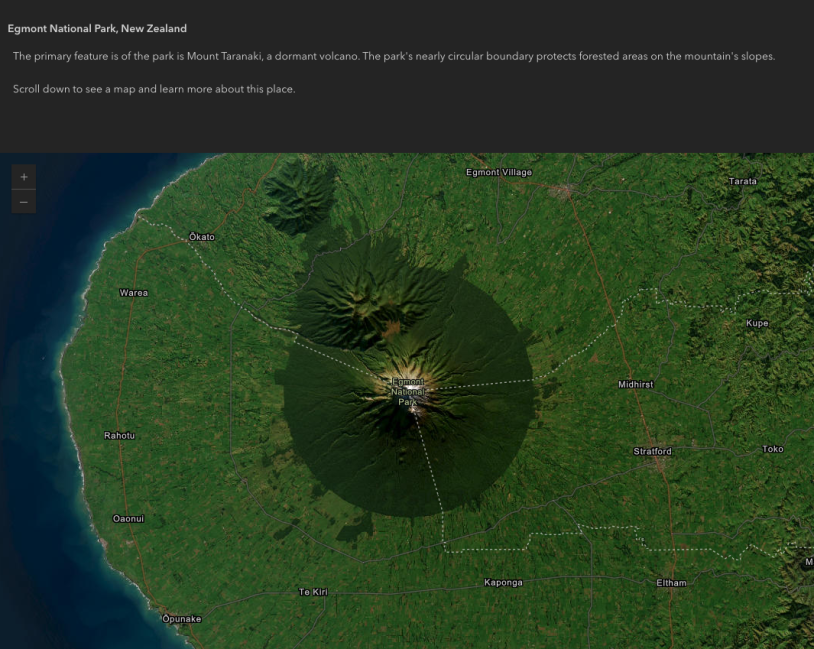Click the Te Kiri place label

pyautogui.click(x=313, y=592)
